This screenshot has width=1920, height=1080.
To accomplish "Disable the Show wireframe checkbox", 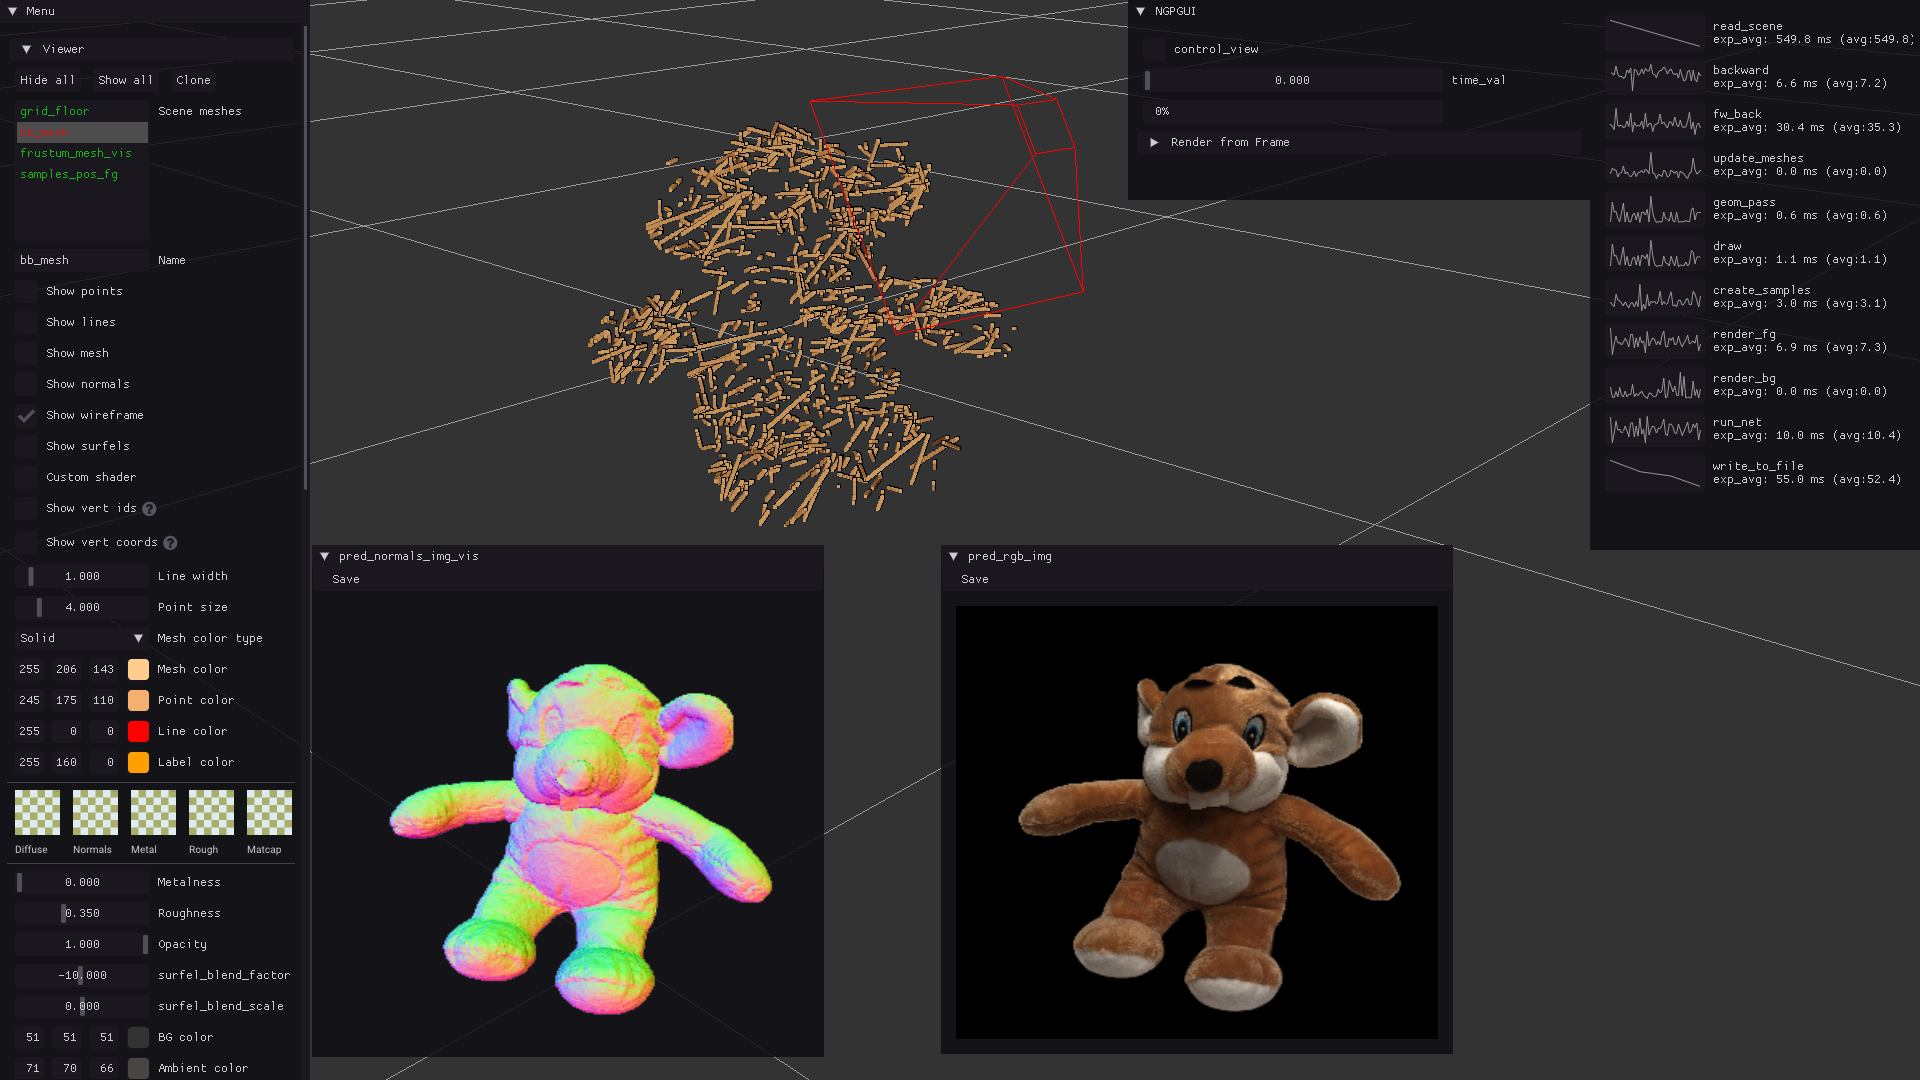I will coord(27,415).
